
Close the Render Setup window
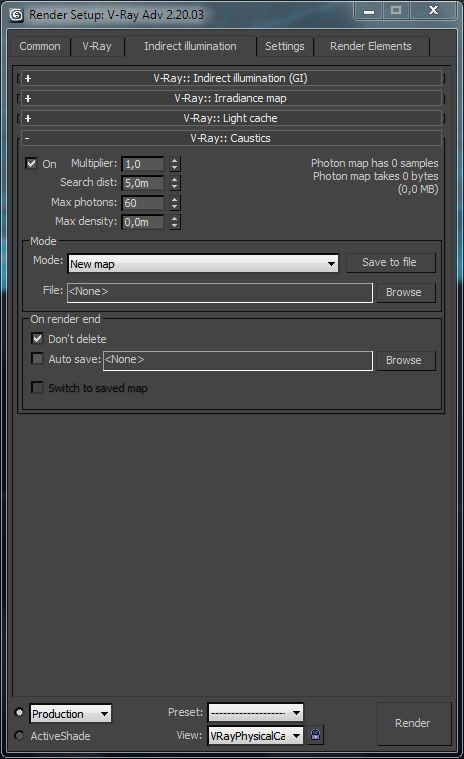coord(434,11)
